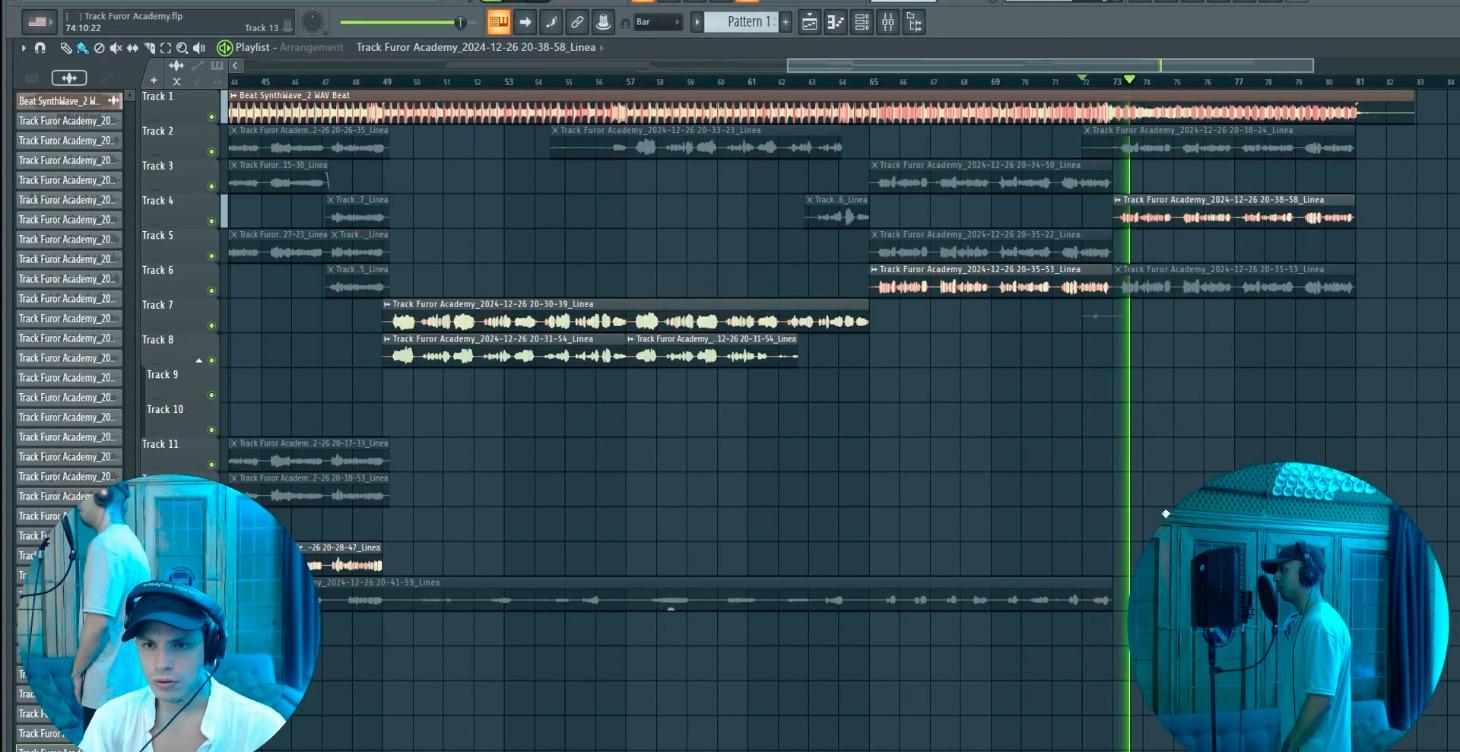Select the Mute tool

pos(116,48)
